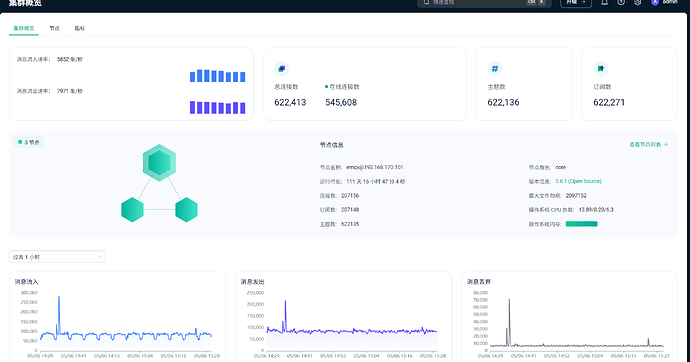Viewport: 690px width, 362px height.
Task: Switch to the 指标 (Metrics) tab
Action: (x=80, y=28)
